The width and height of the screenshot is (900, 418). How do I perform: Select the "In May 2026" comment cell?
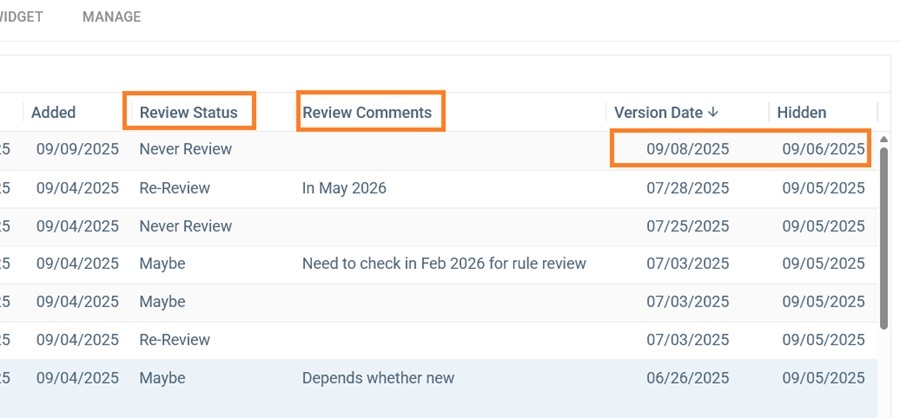(x=344, y=188)
